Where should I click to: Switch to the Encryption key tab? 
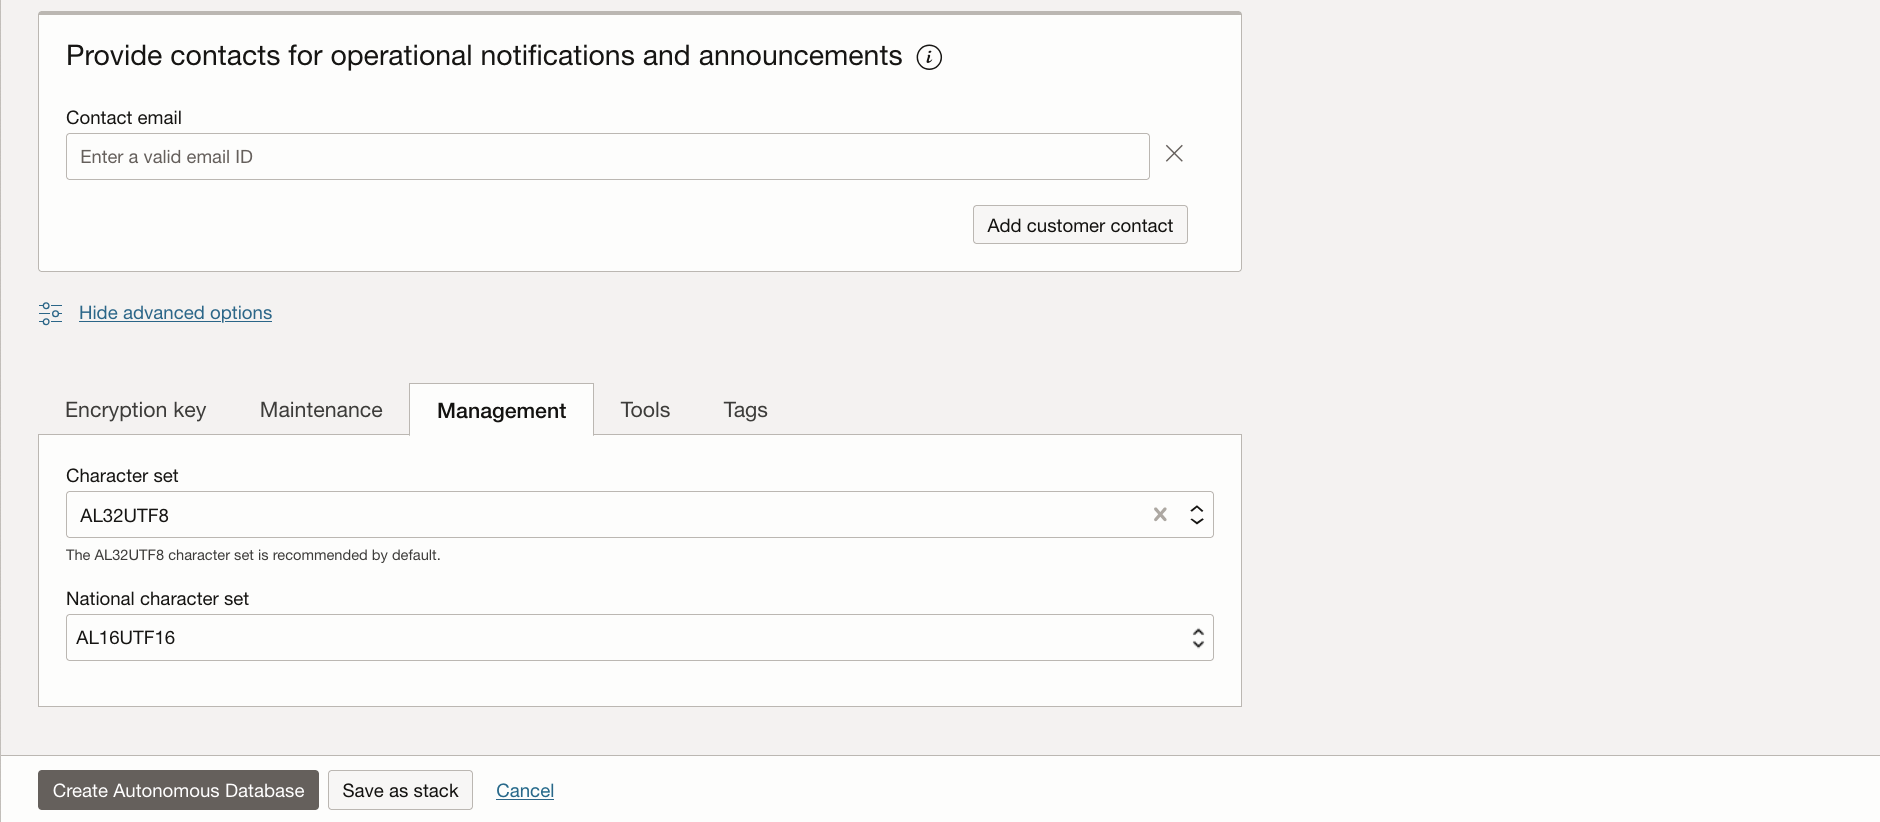coord(136,410)
